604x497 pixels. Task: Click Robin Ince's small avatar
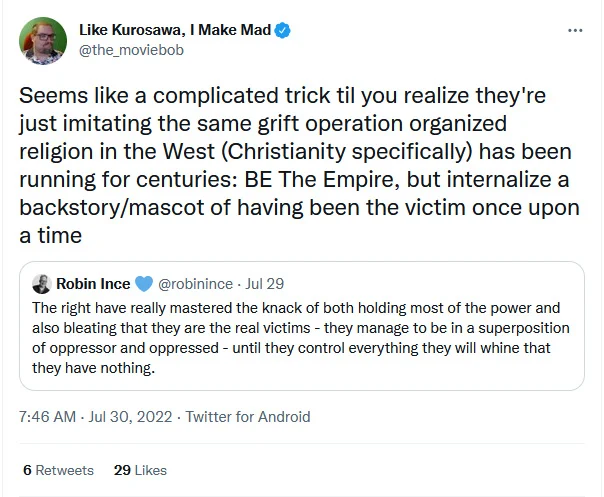42,284
